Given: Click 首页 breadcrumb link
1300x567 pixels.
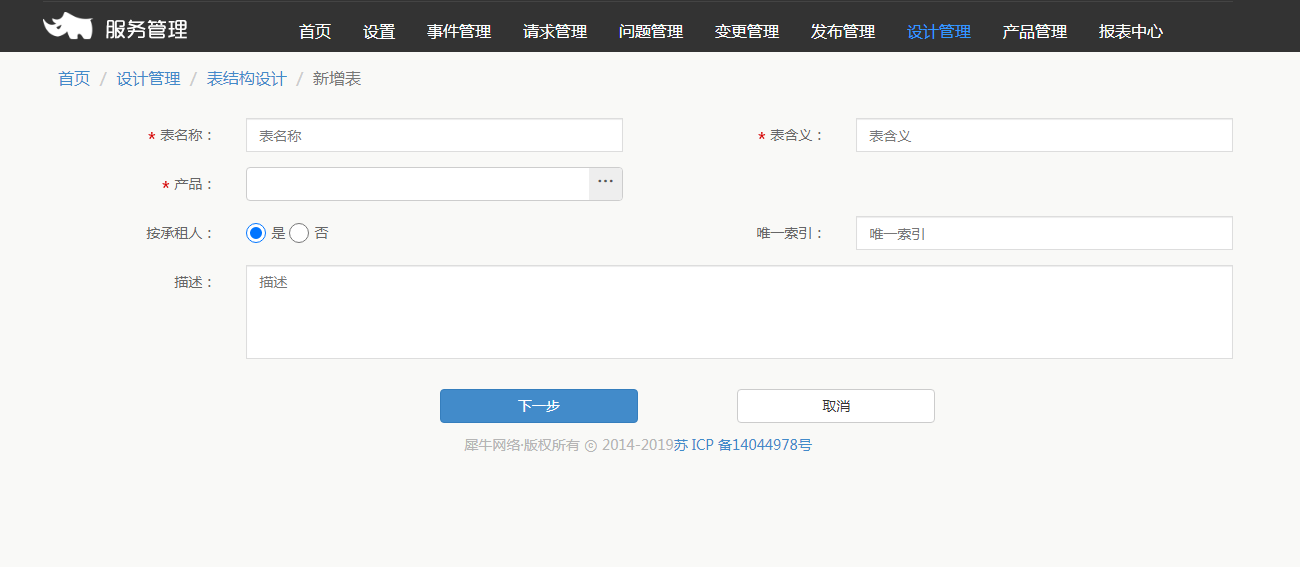Looking at the screenshot, I should (74, 79).
